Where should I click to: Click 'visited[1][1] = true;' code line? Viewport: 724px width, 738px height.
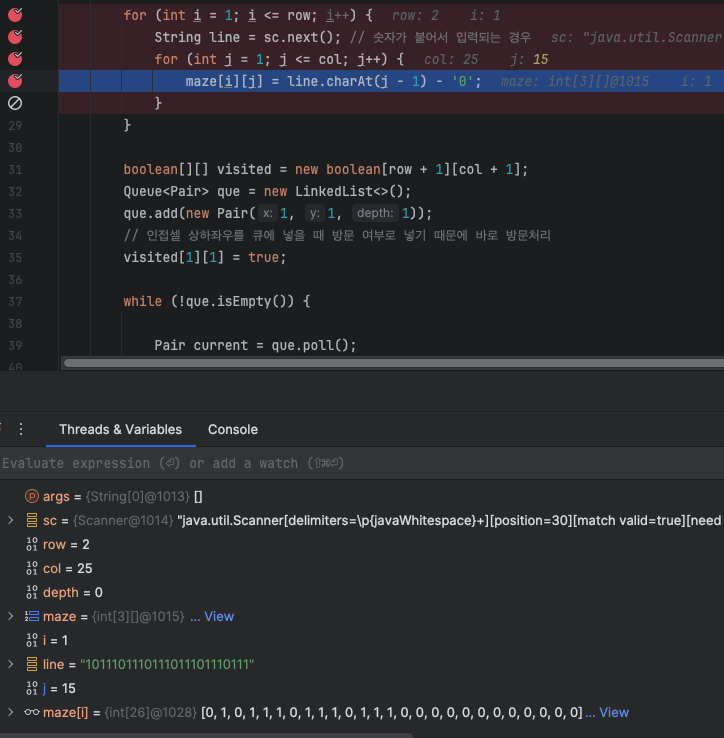click(x=204, y=257)
